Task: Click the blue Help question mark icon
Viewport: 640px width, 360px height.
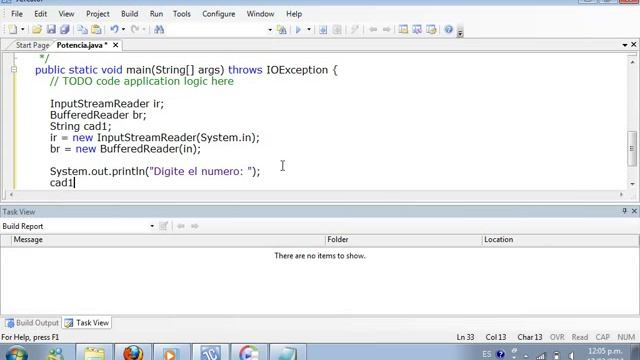Action: [449, 29]
